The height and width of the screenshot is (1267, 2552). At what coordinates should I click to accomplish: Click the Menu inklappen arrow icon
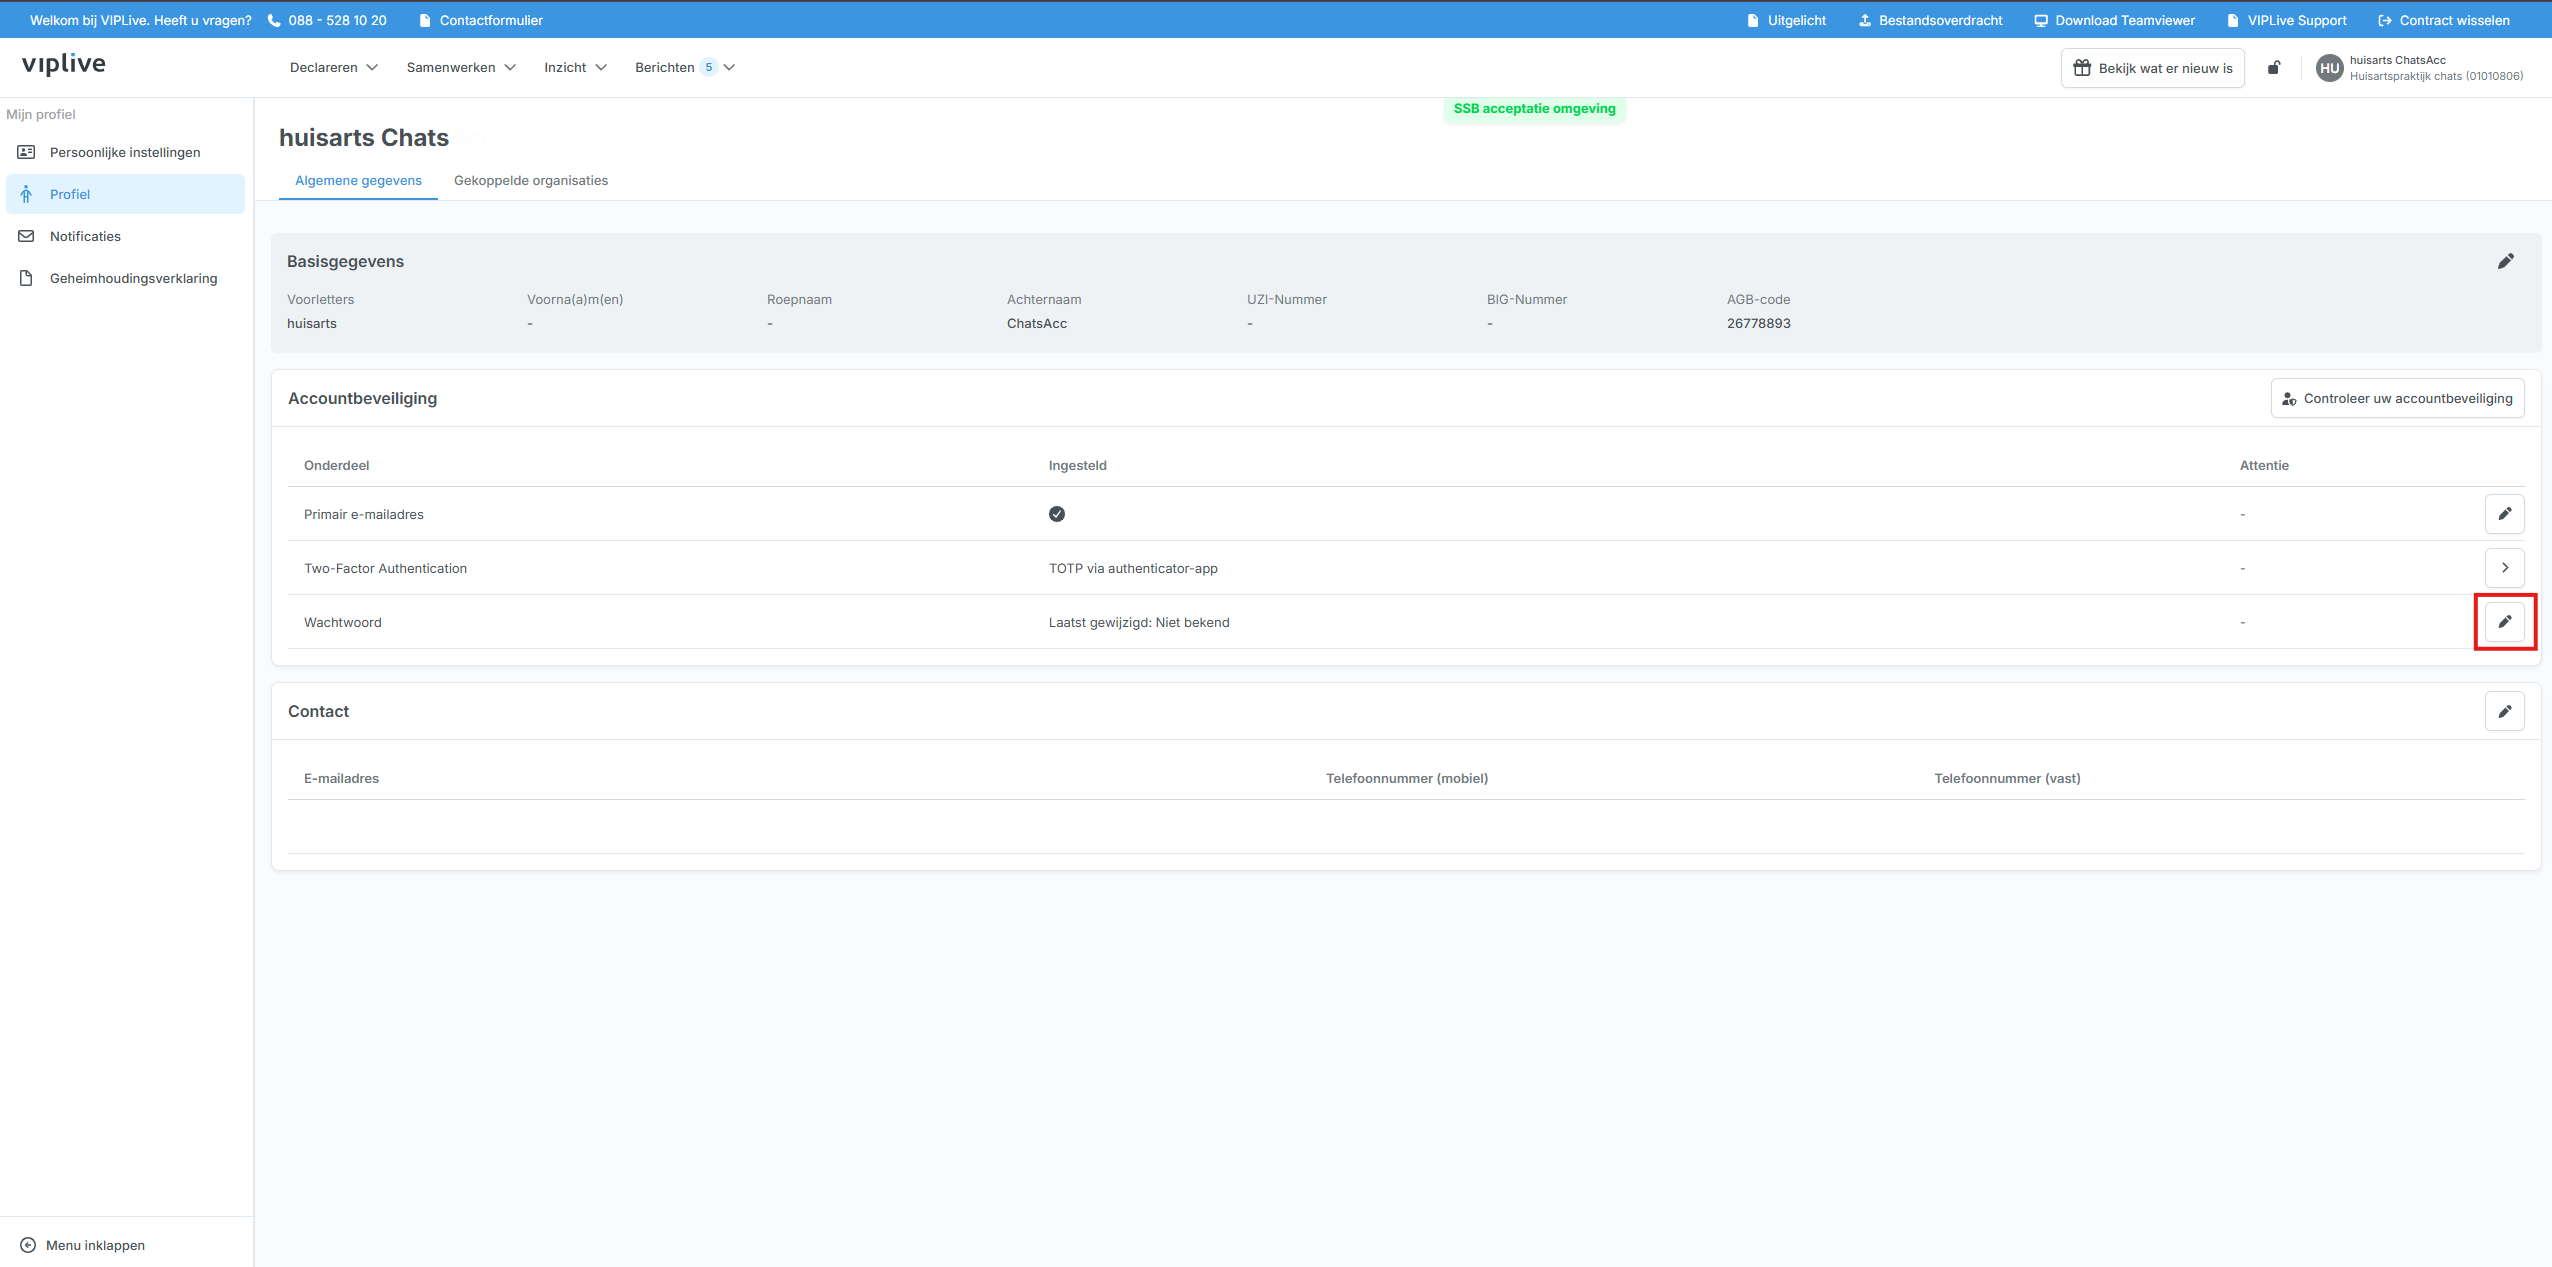point(28,1245)
